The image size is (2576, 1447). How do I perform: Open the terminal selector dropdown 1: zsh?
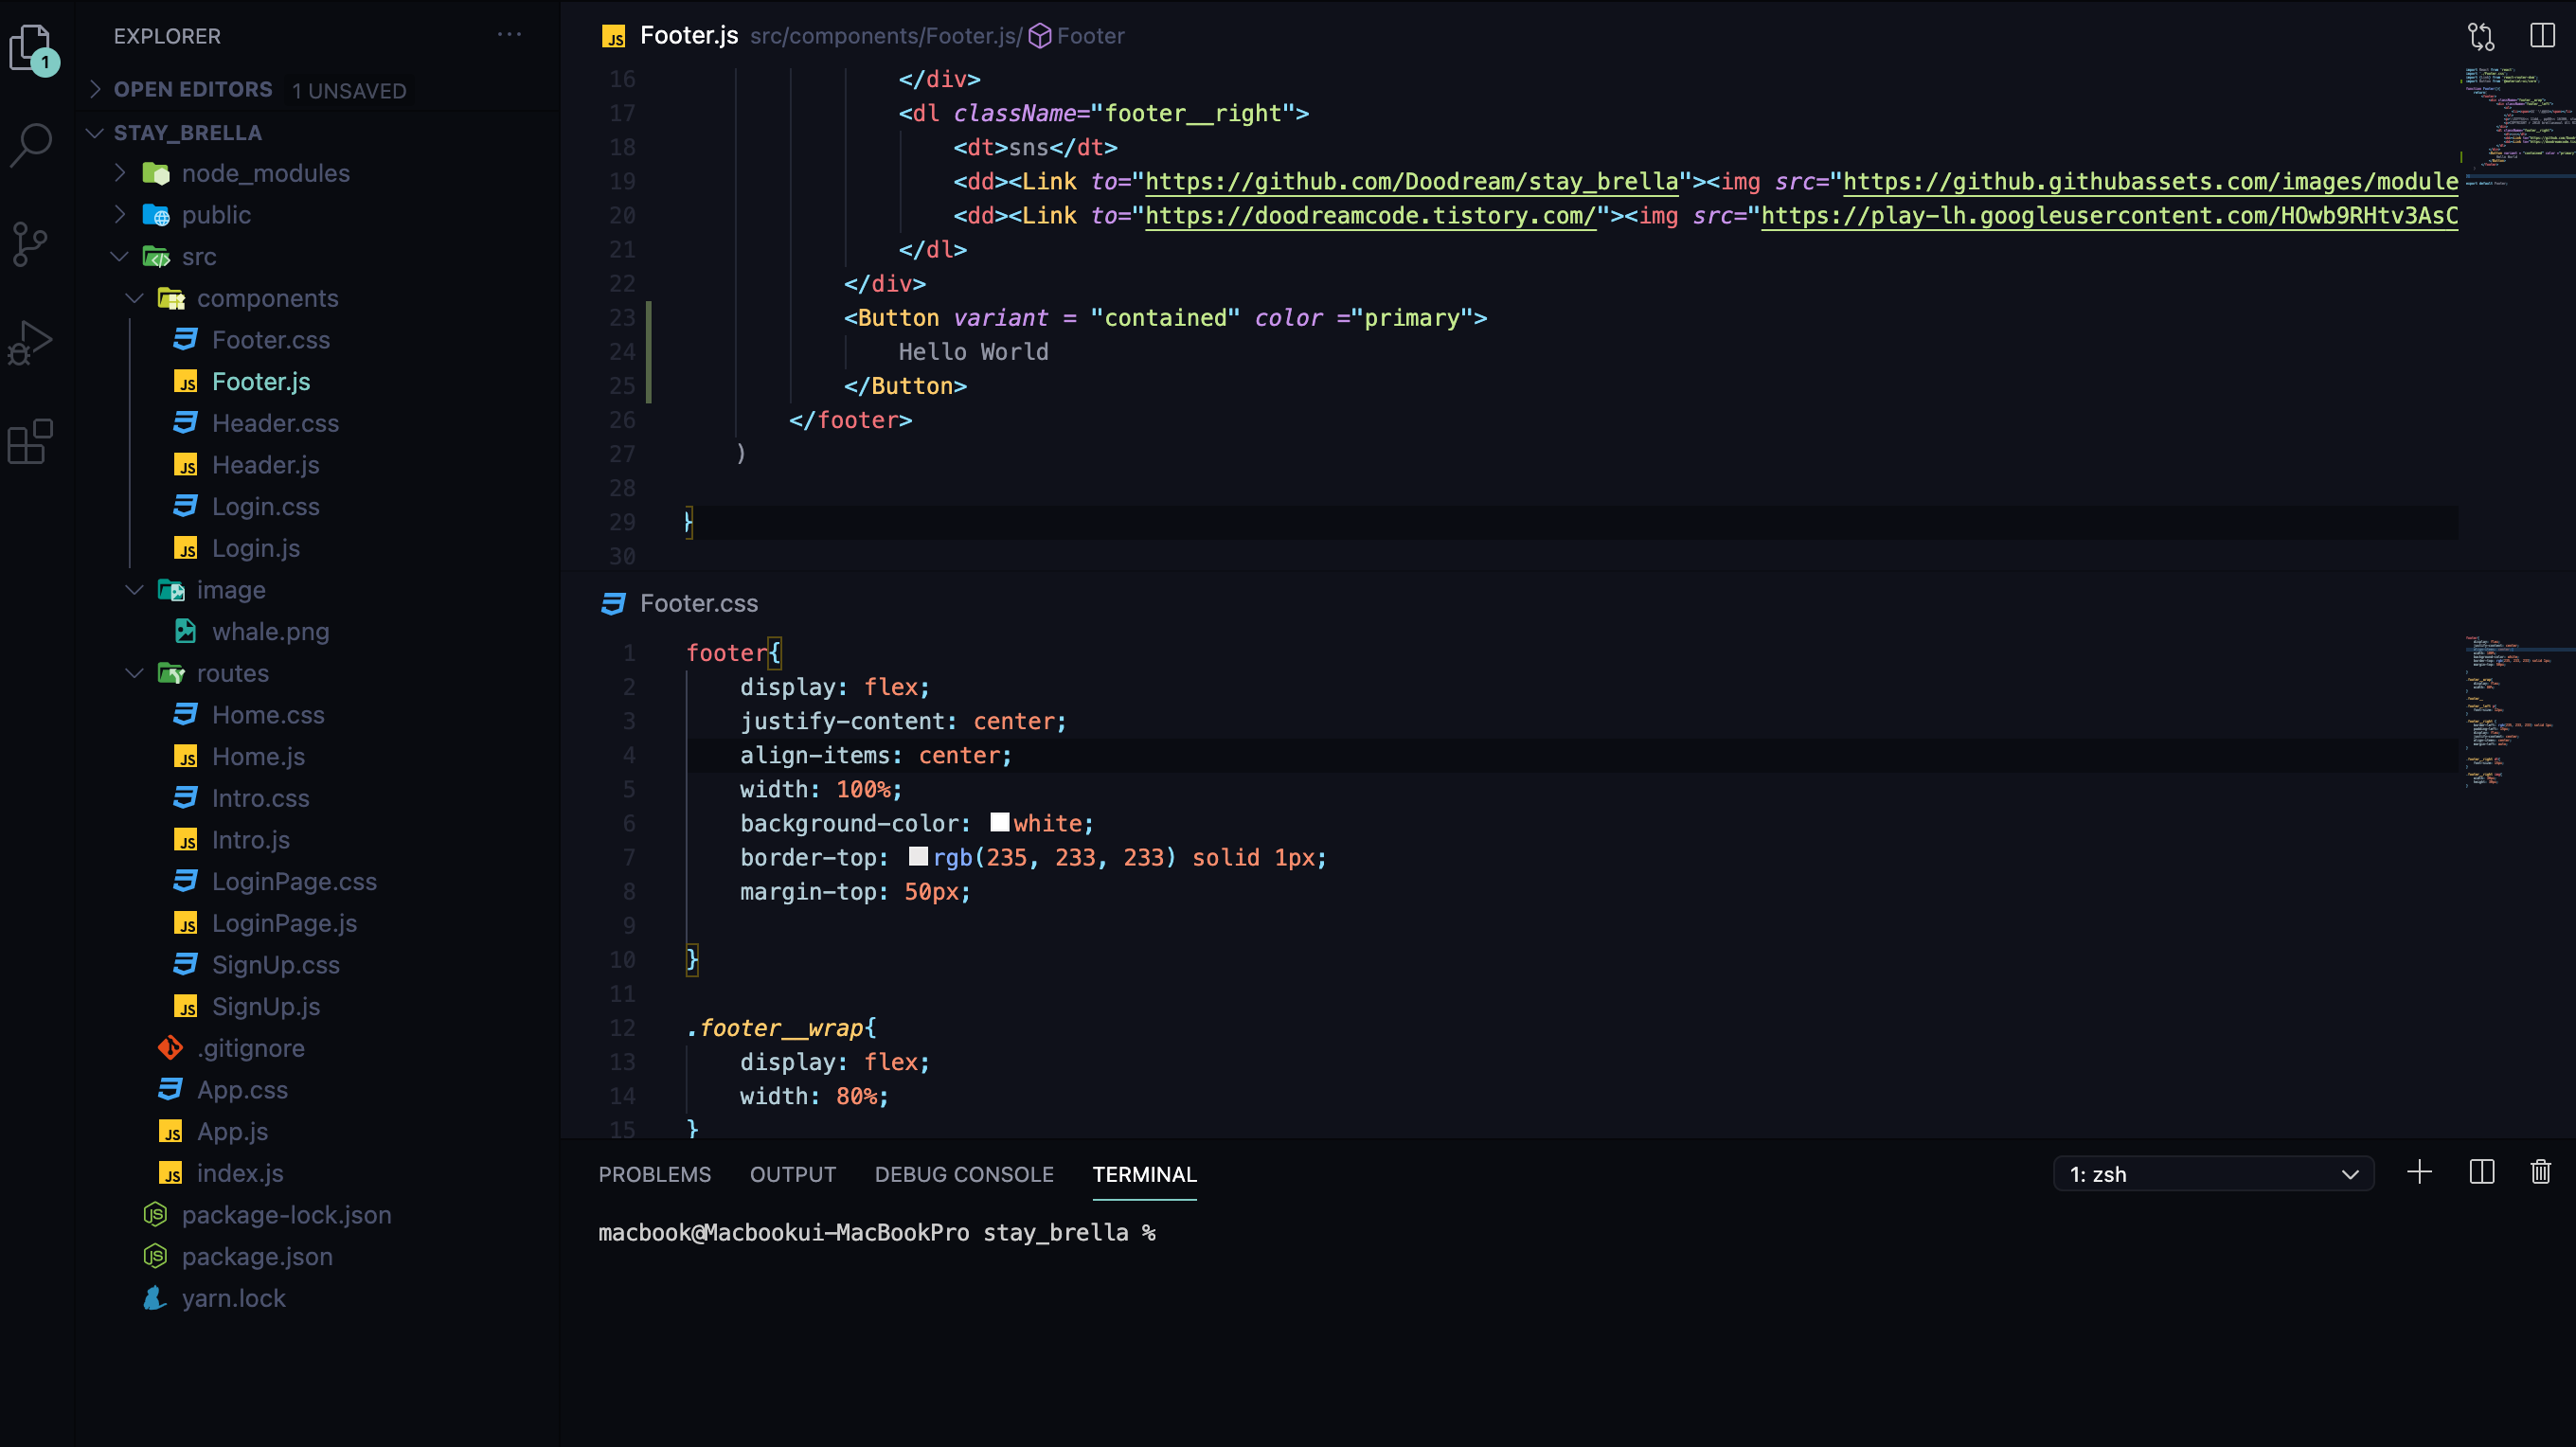click(2213, 1174)
